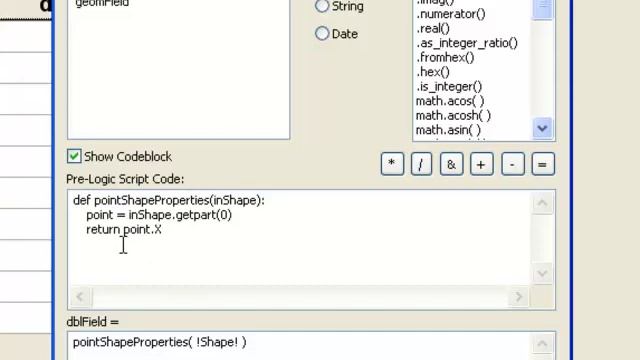The width and height of the screenshot is (640, 360).
Task: Click the return point.X code line
Action: pos(124,229)
